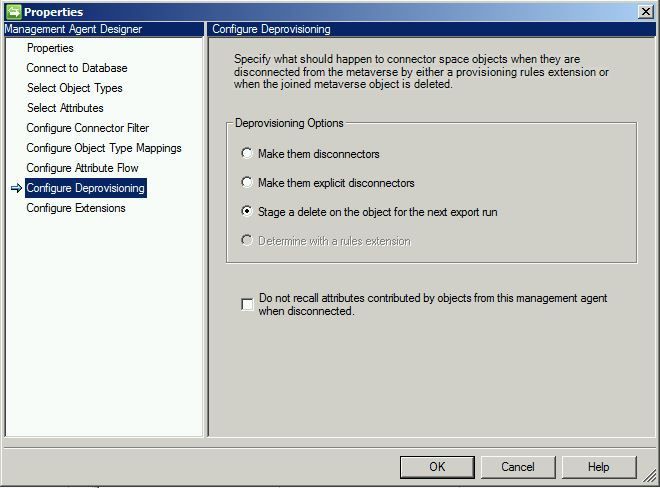The image size is (660, 488).
Task: Open Select Attributes page
Action: tap(65, 108)
